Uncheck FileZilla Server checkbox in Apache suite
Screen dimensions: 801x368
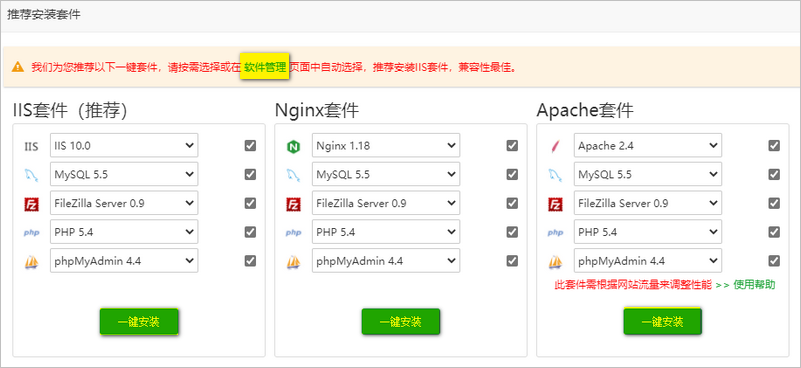pos(774,203)
